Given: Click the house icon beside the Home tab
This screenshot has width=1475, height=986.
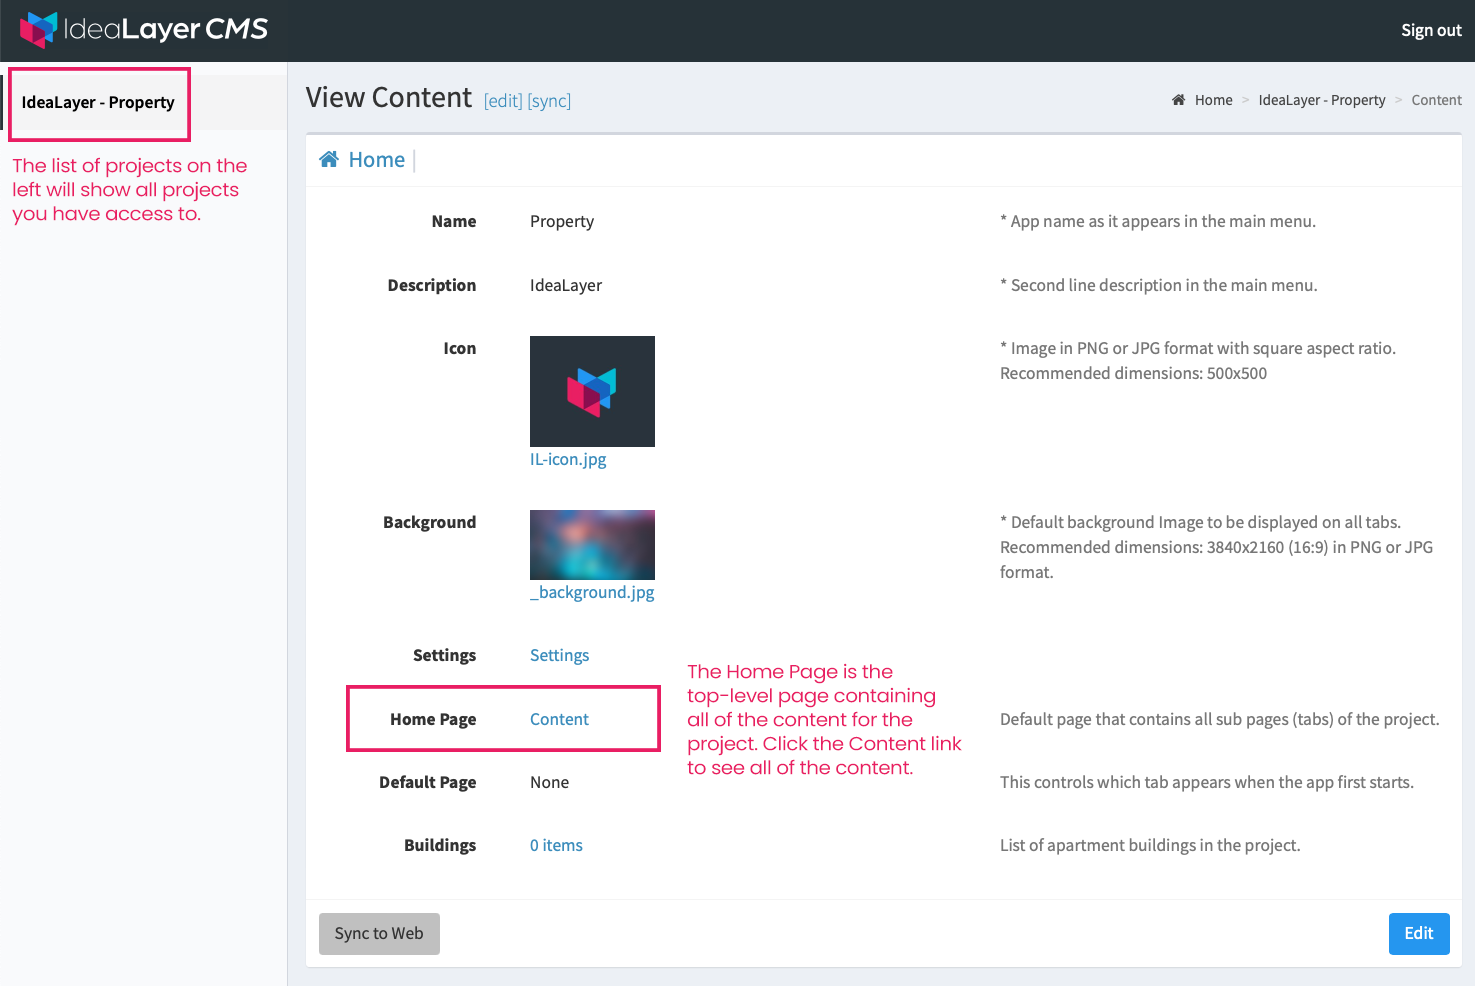Looking at the screenshot, I should pos(329,160).
